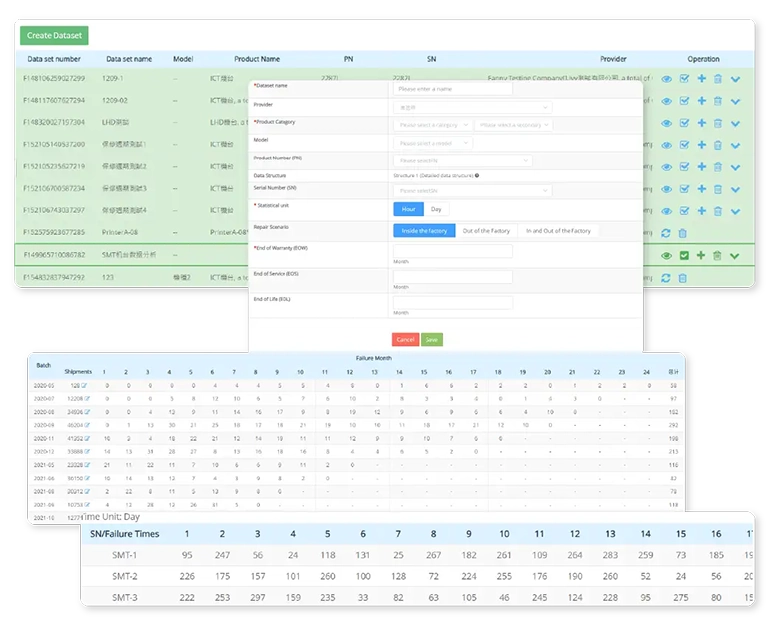The image size is (773, 628).
Task: Click the Create Dataset button
Action: click(x=54, y=36)
